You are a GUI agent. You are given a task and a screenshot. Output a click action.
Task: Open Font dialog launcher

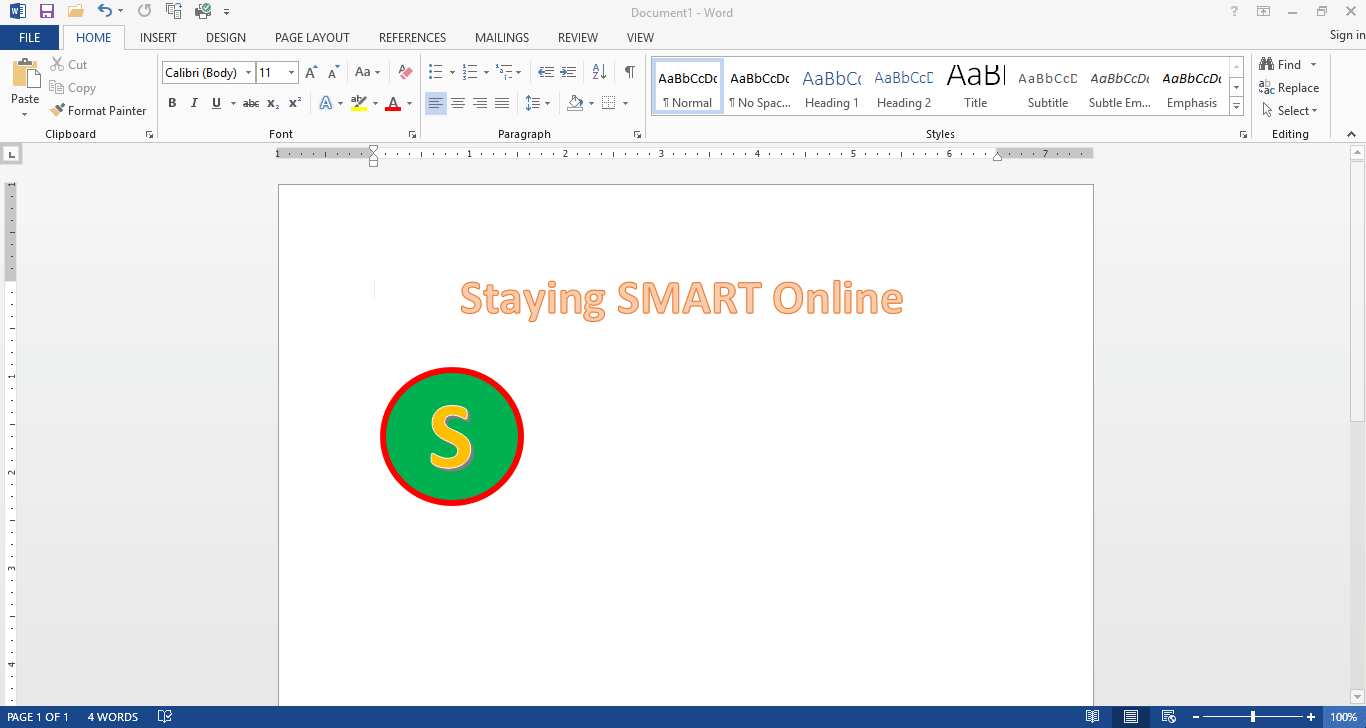tap(412, 134)
